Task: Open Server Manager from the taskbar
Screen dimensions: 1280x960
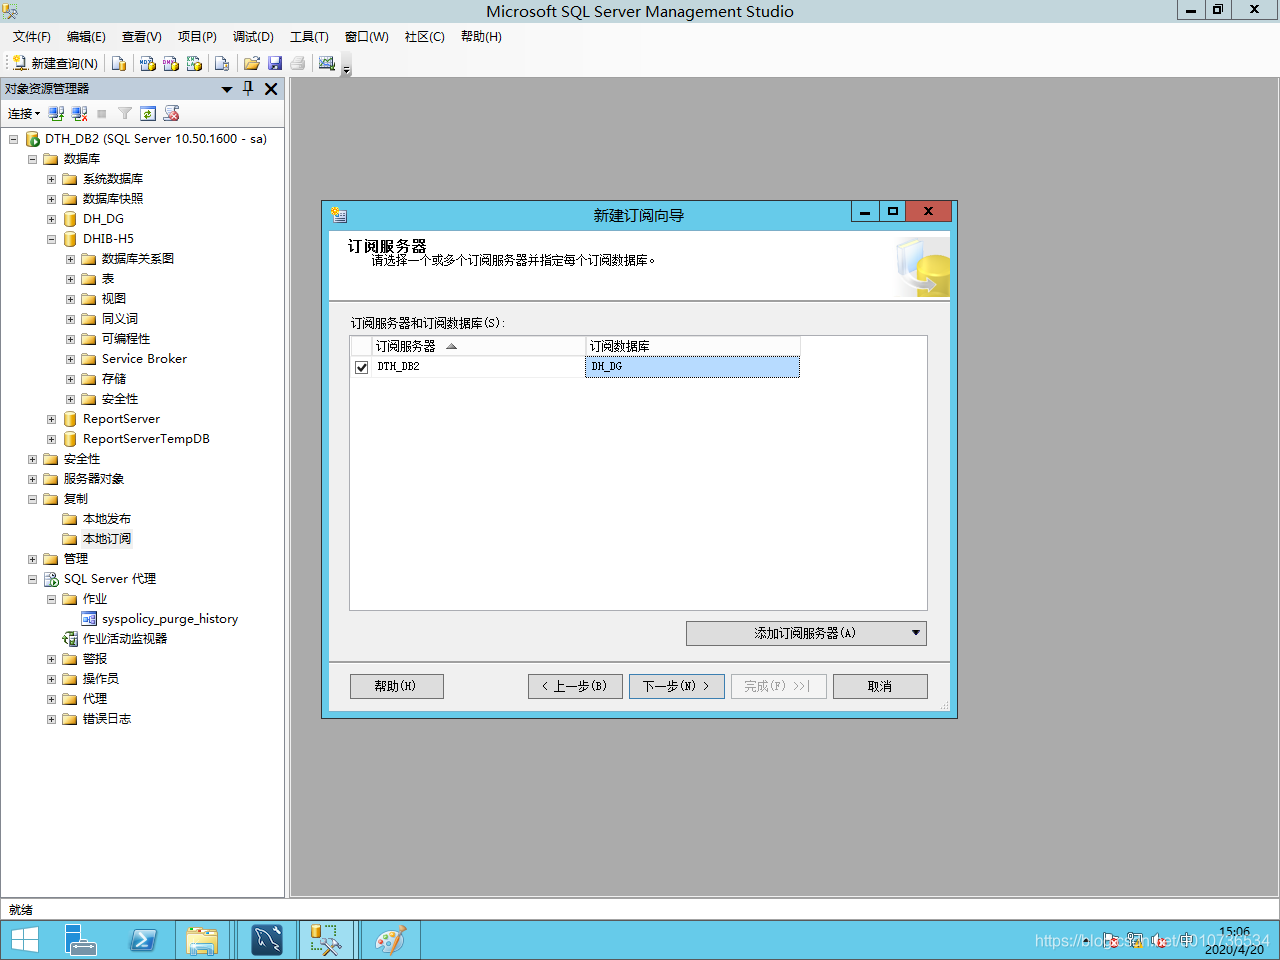Action: point(81,940)
